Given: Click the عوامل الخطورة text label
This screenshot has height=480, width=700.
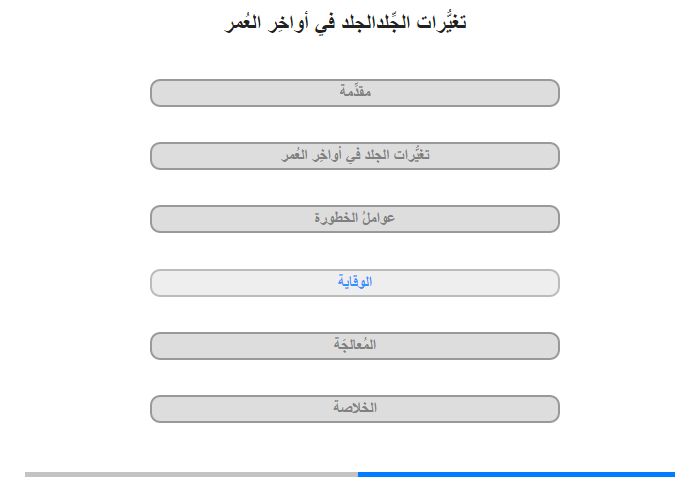Looking at the screenshot, I should (x=355, y=219).
